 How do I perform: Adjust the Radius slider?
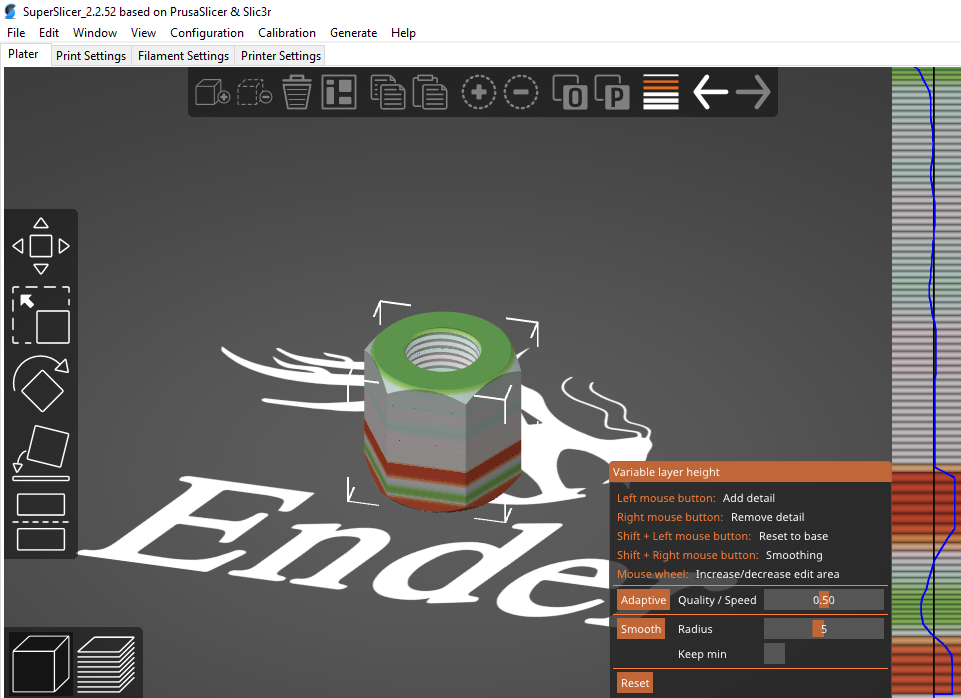[824, 629]
